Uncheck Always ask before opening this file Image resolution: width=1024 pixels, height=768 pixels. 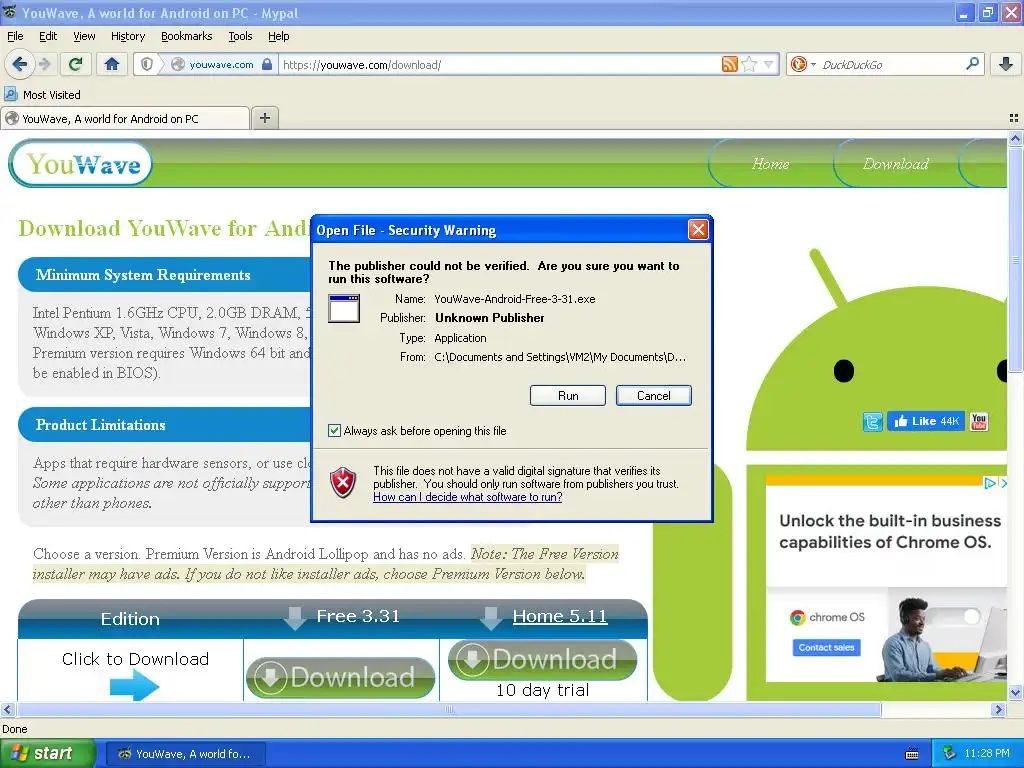pyautogui.click(x=334, y=430)
